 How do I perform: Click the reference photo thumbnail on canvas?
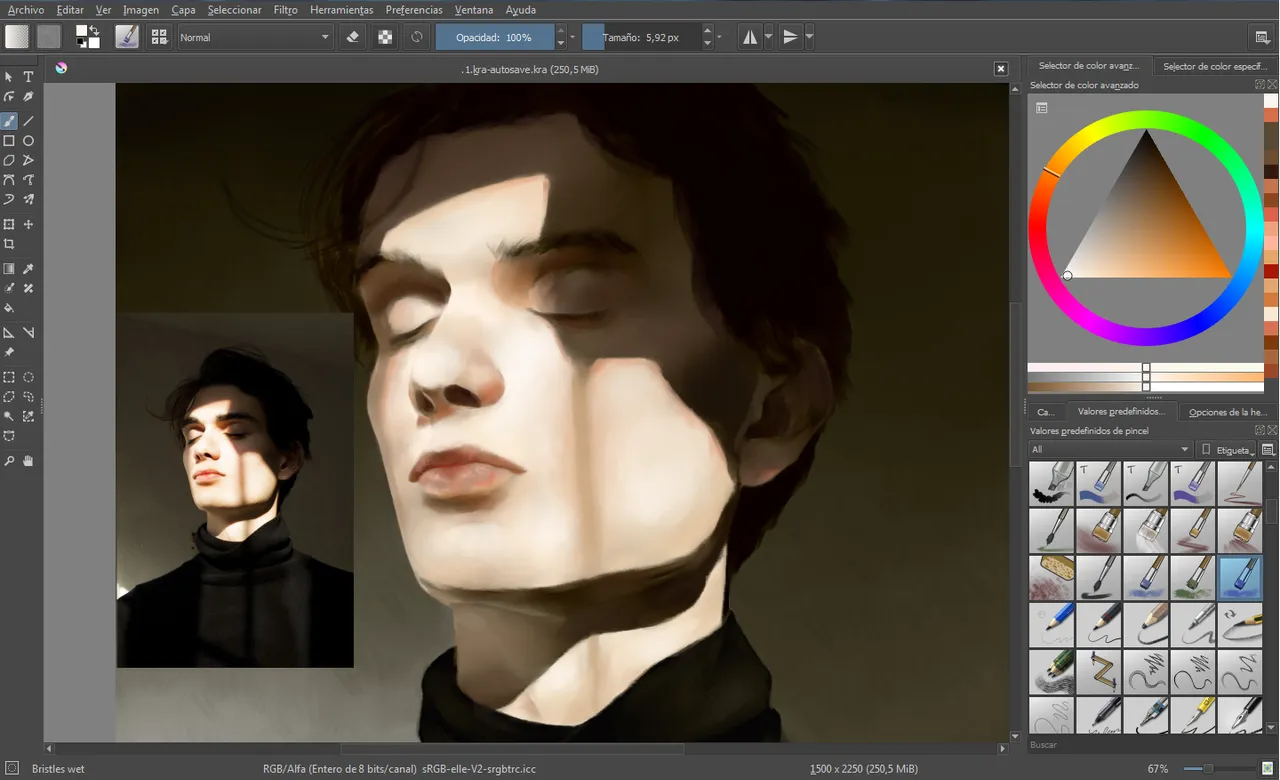click(235, 490)
